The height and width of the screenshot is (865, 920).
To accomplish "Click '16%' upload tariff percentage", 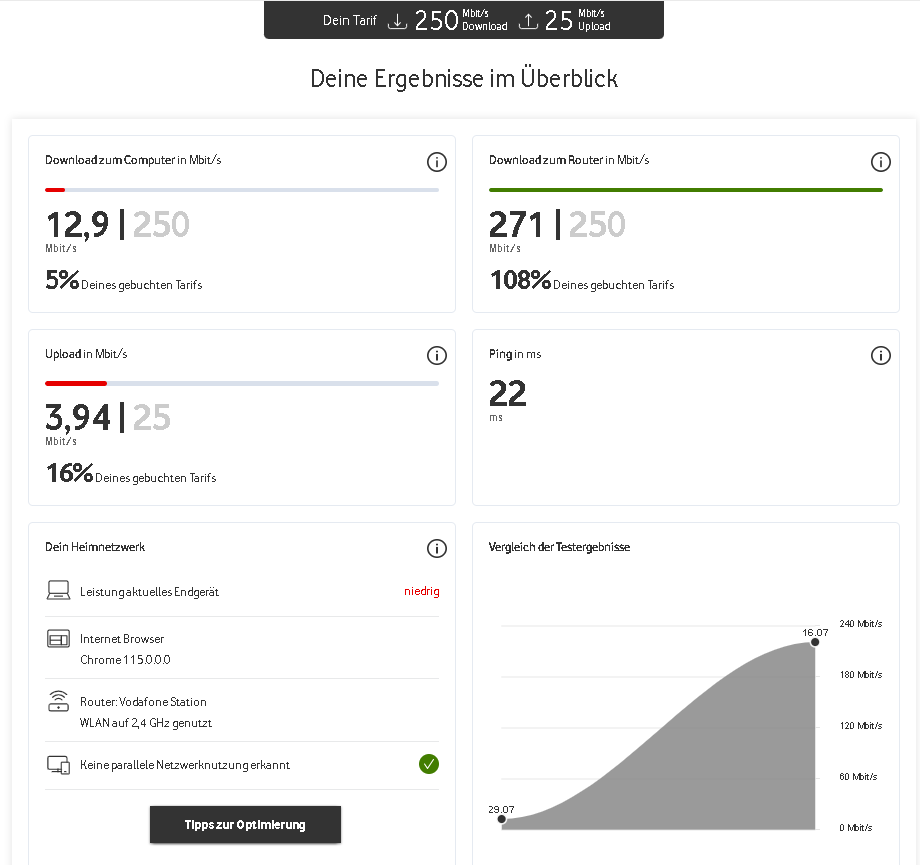I will click(x=69, y=473).
